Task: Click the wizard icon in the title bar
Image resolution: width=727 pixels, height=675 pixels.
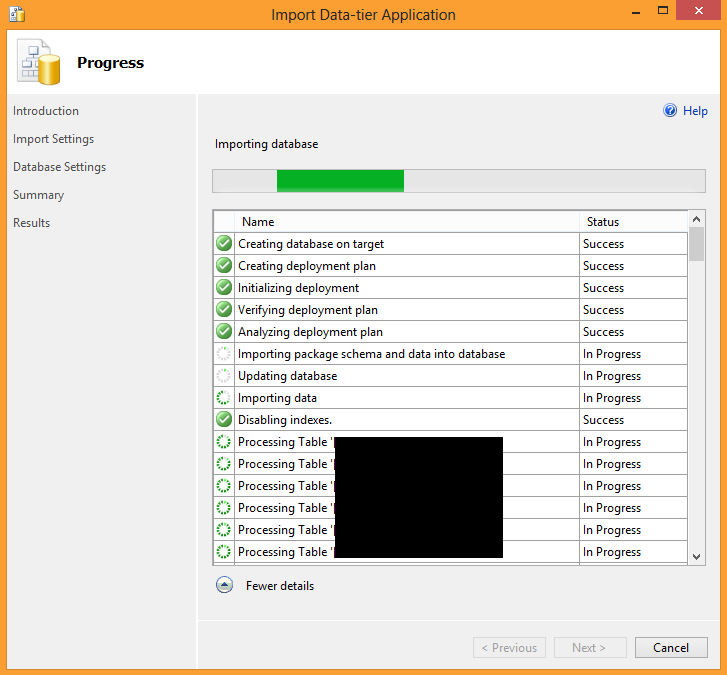Action: [17, 14]
